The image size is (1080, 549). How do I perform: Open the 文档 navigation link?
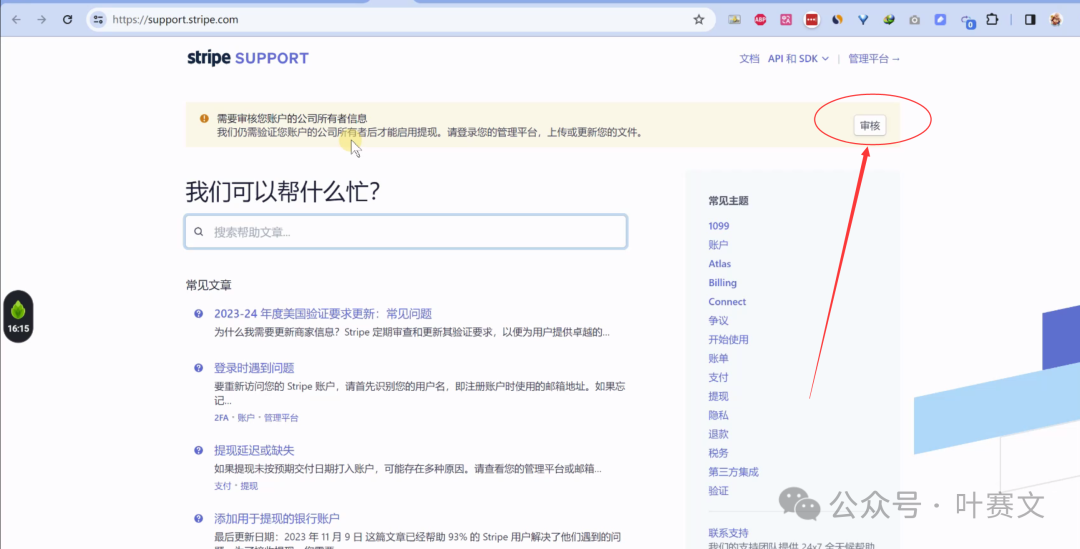coord(749,59)
